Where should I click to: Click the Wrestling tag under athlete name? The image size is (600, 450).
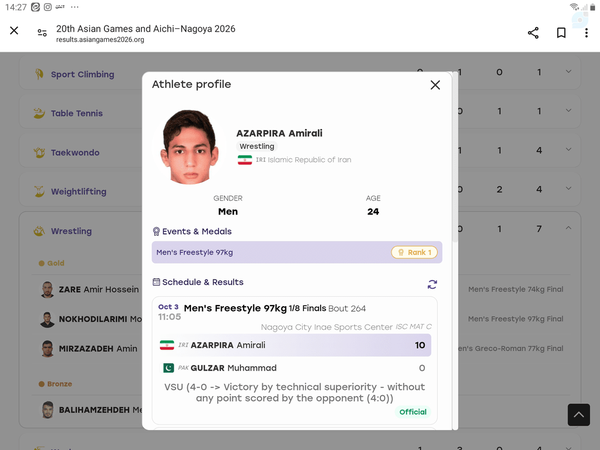coord(257,146)
